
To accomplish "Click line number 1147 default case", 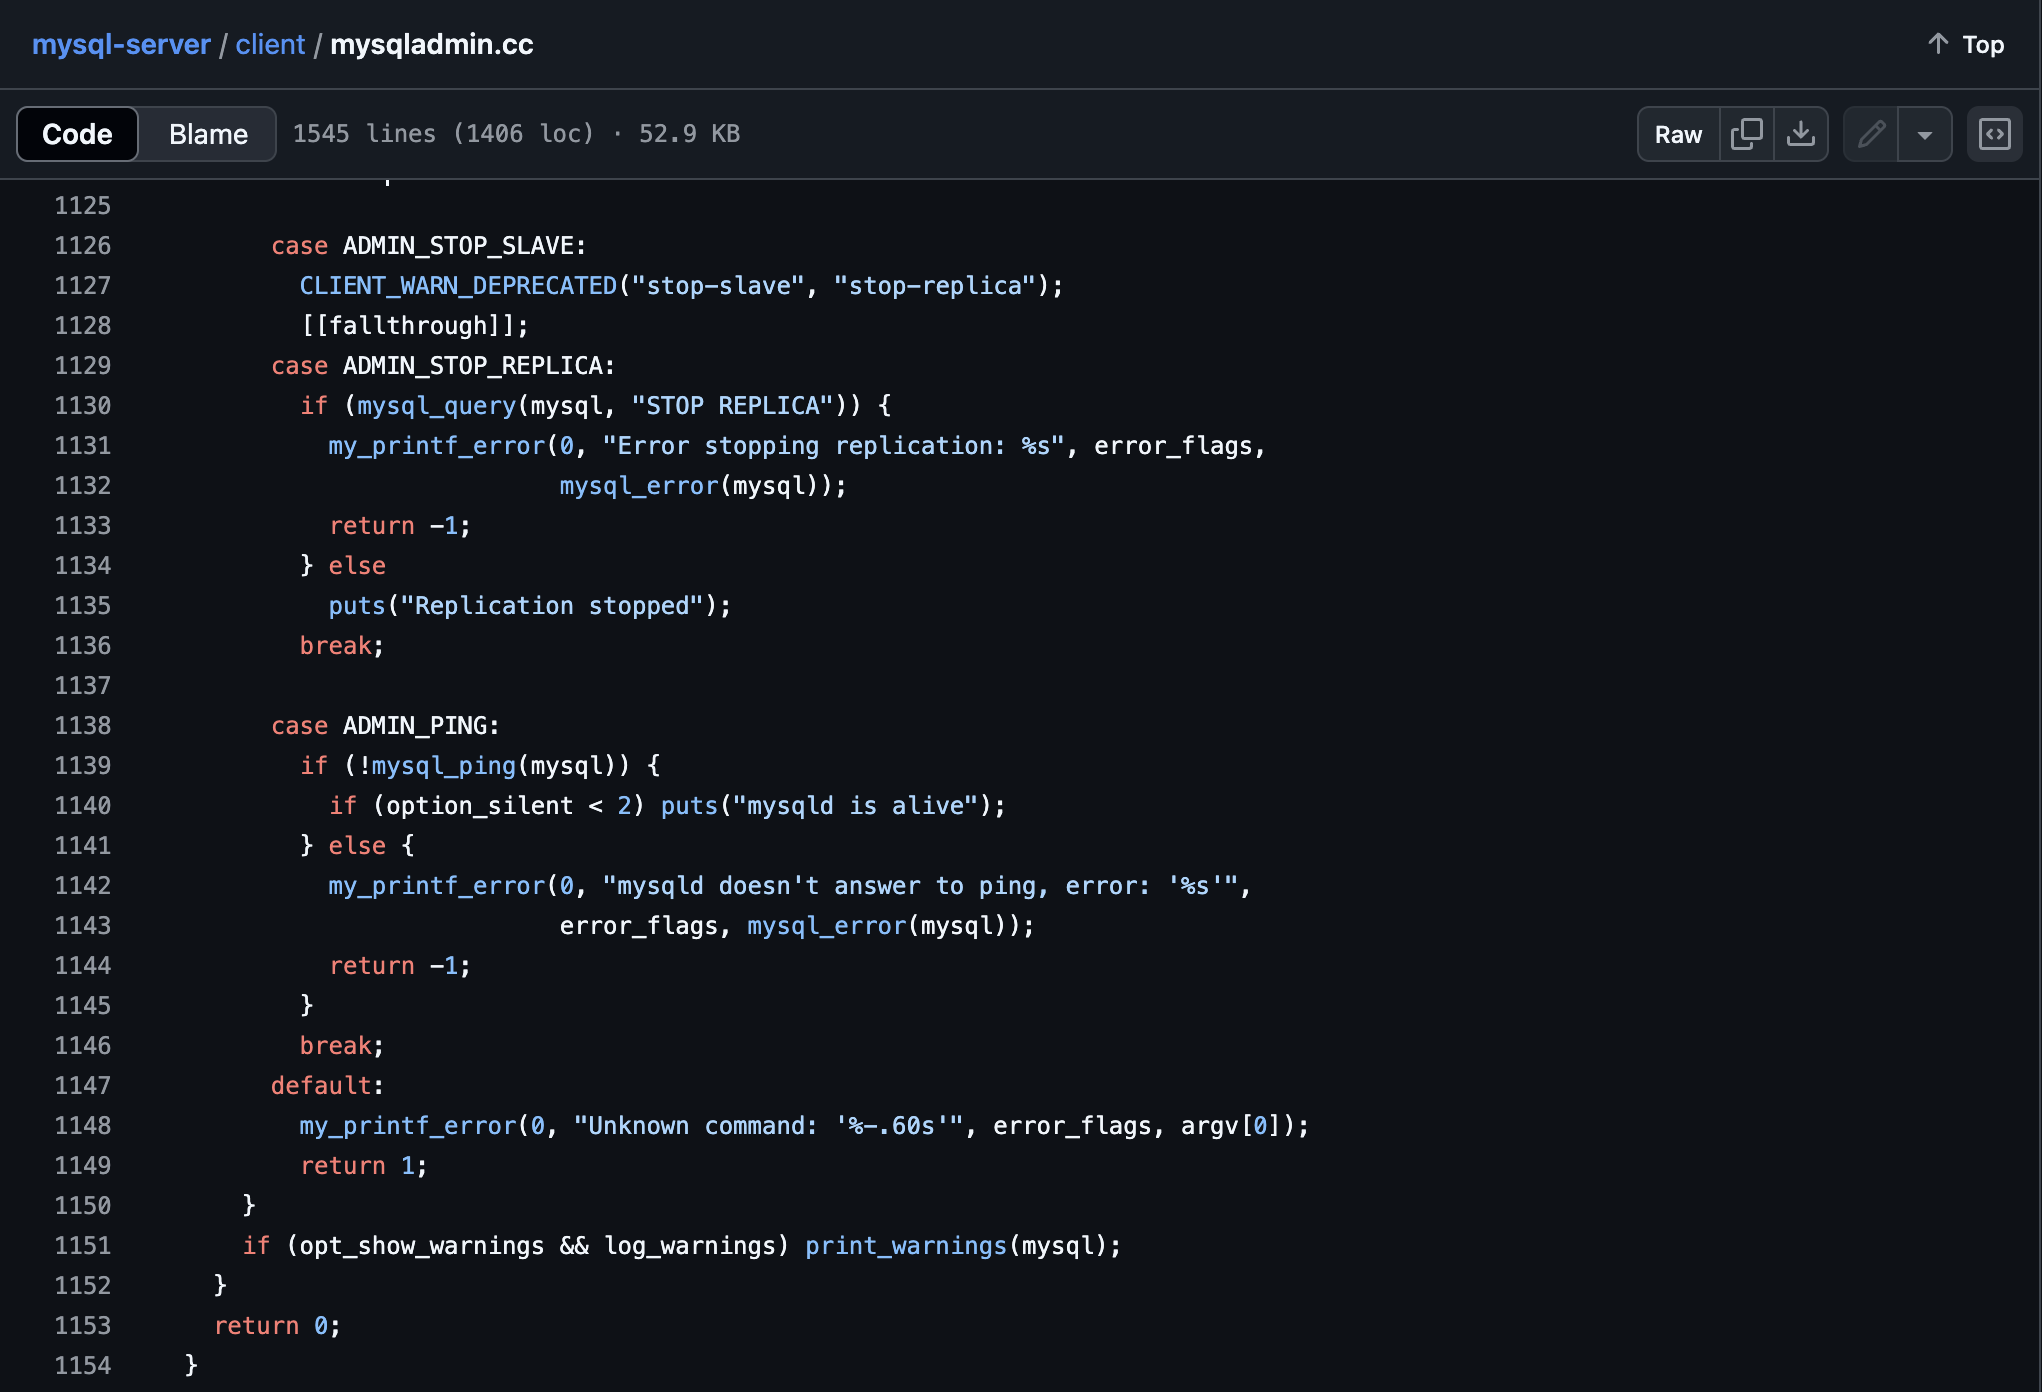I will click(82, 1086).
